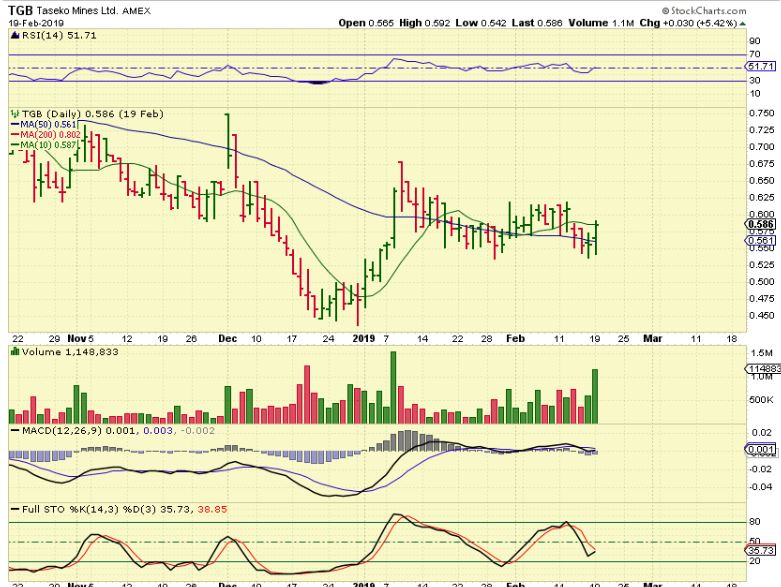Click the 30 RSI axis label
The image size is (781, 587).
pos(755,80)
